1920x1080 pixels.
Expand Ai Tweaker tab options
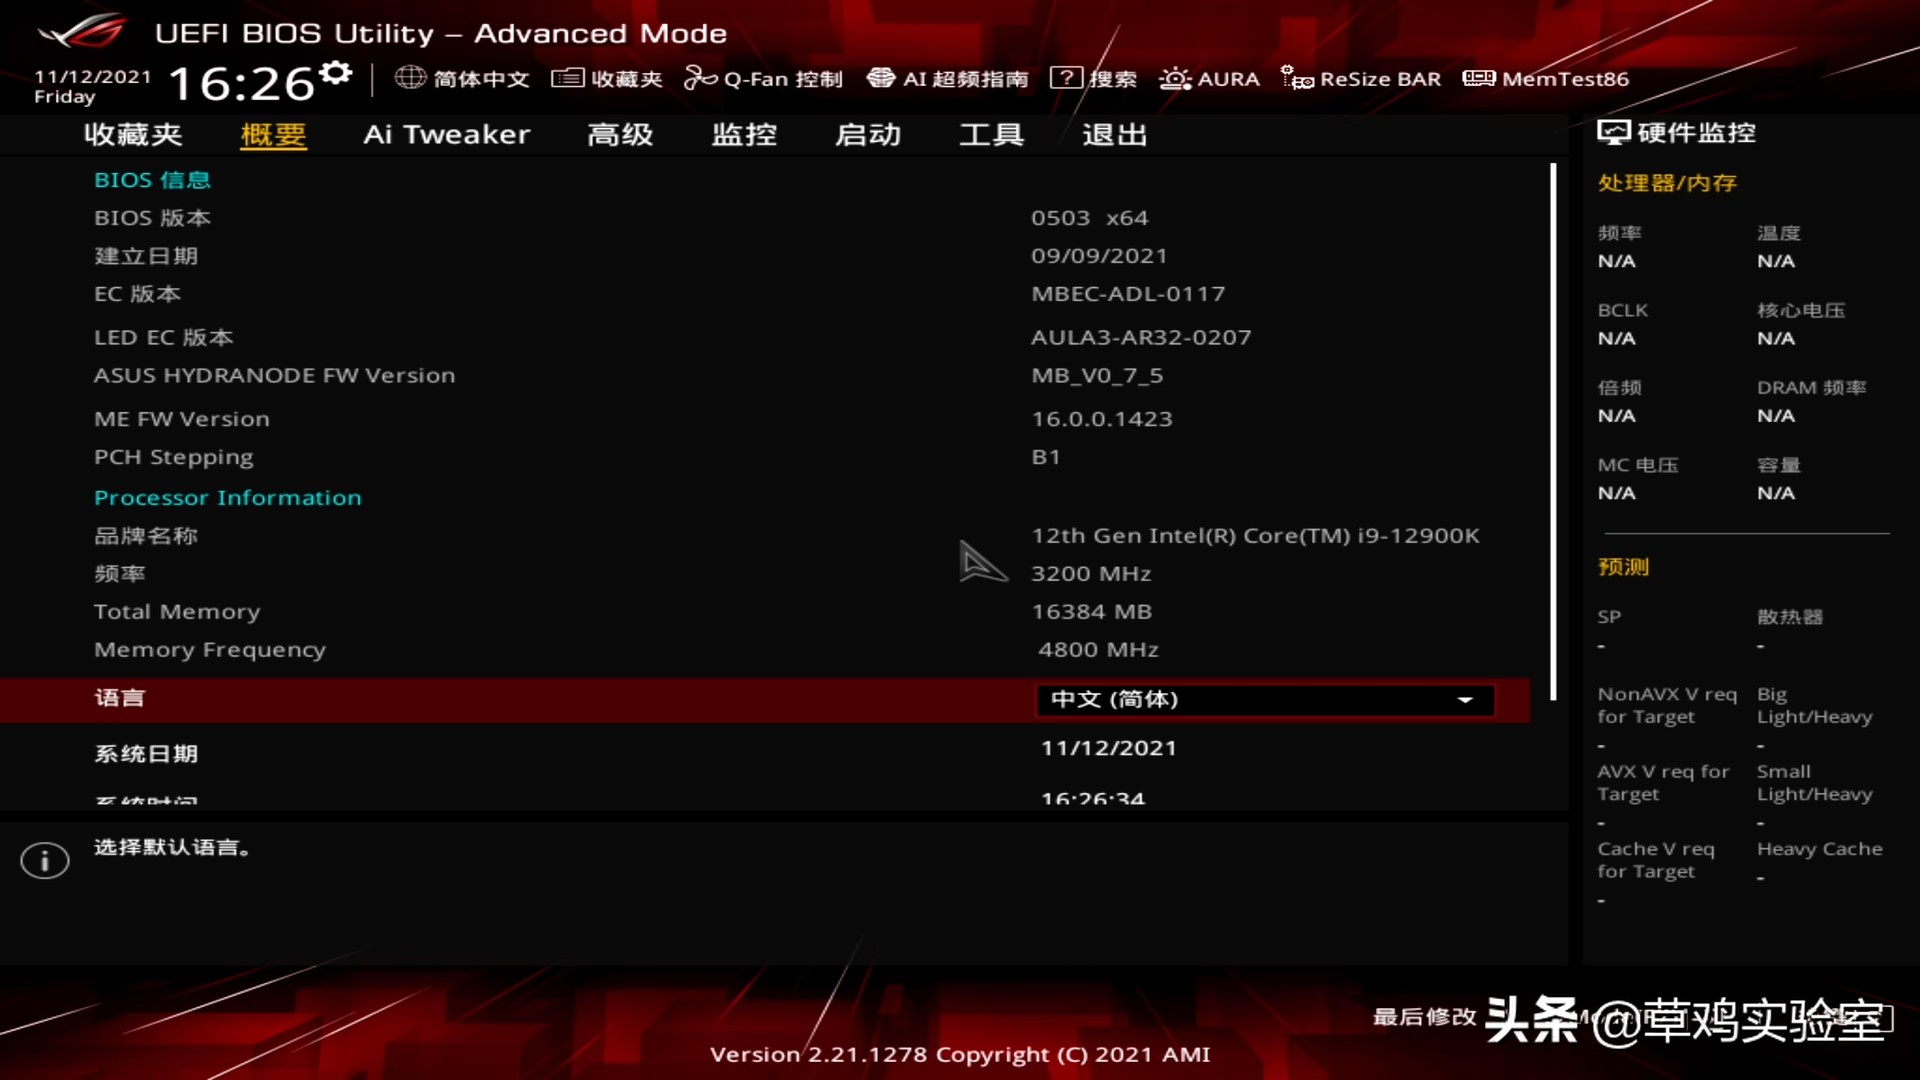point(447,133)
